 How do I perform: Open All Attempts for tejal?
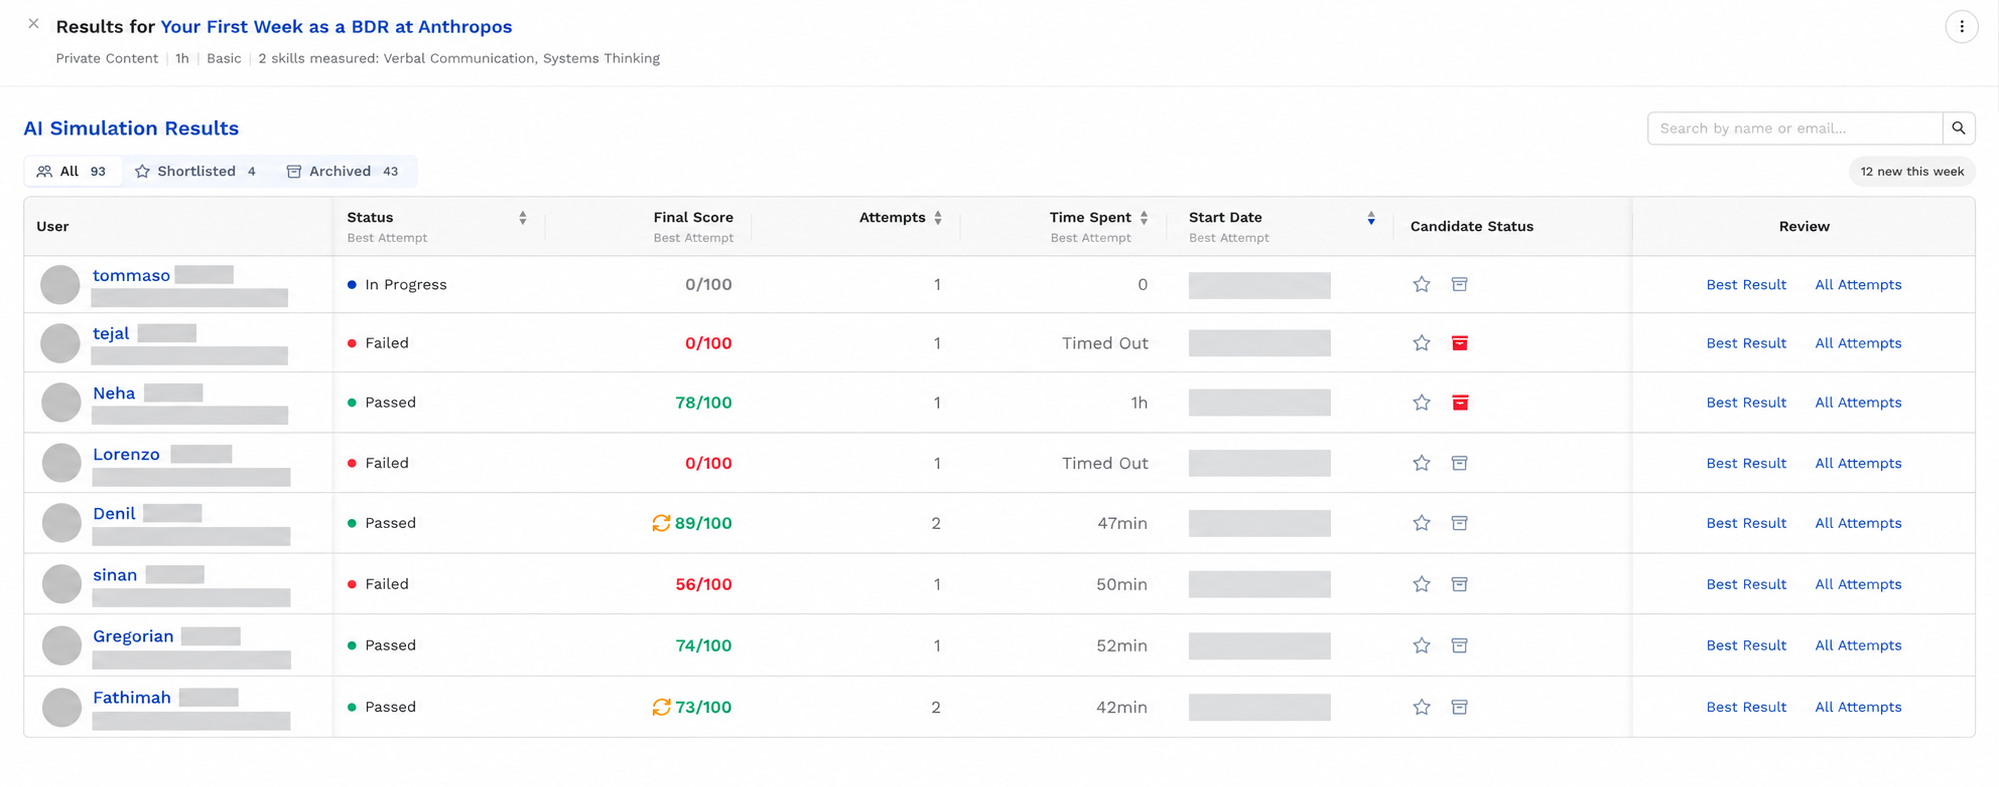click(1858, 343)
